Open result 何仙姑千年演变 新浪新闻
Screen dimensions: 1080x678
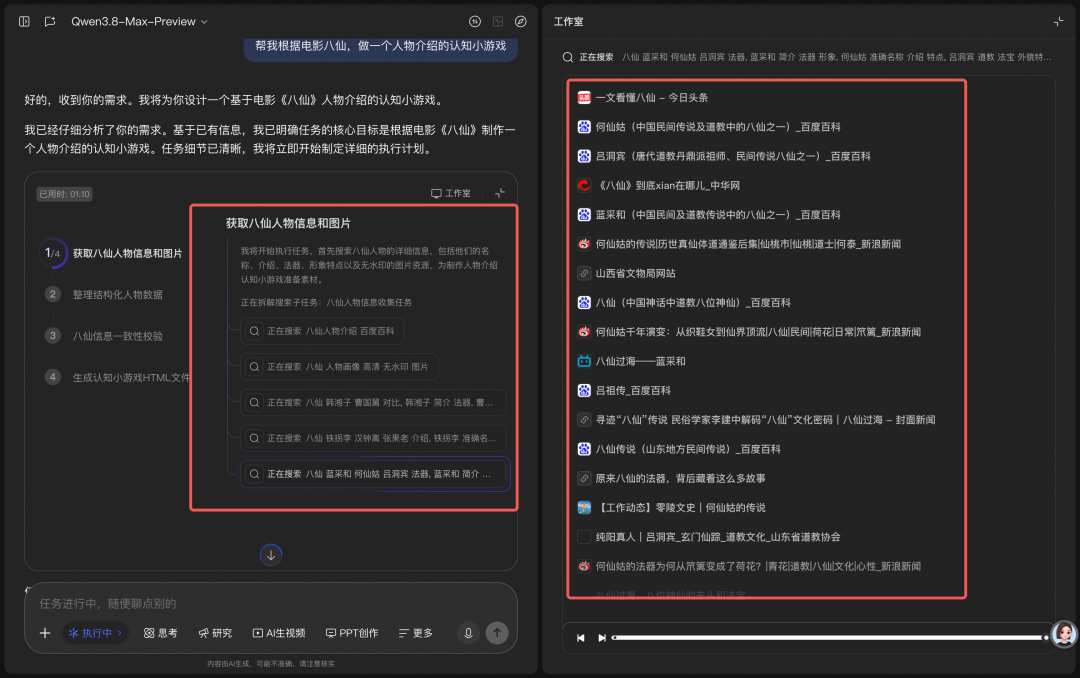(x=758, y=332)
